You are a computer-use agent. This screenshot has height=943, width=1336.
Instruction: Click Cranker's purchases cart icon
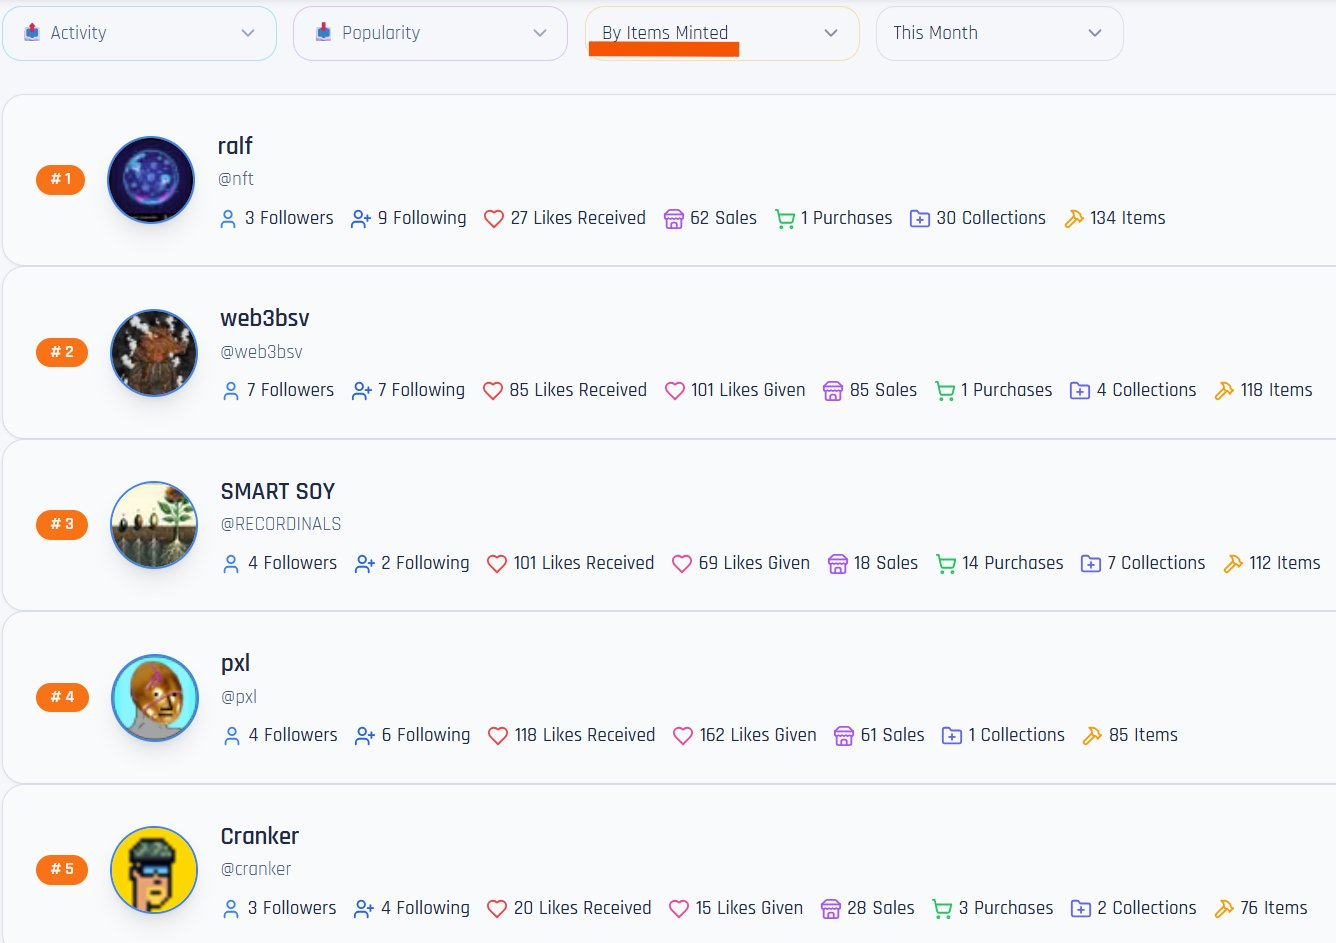(x=942, y=909)
